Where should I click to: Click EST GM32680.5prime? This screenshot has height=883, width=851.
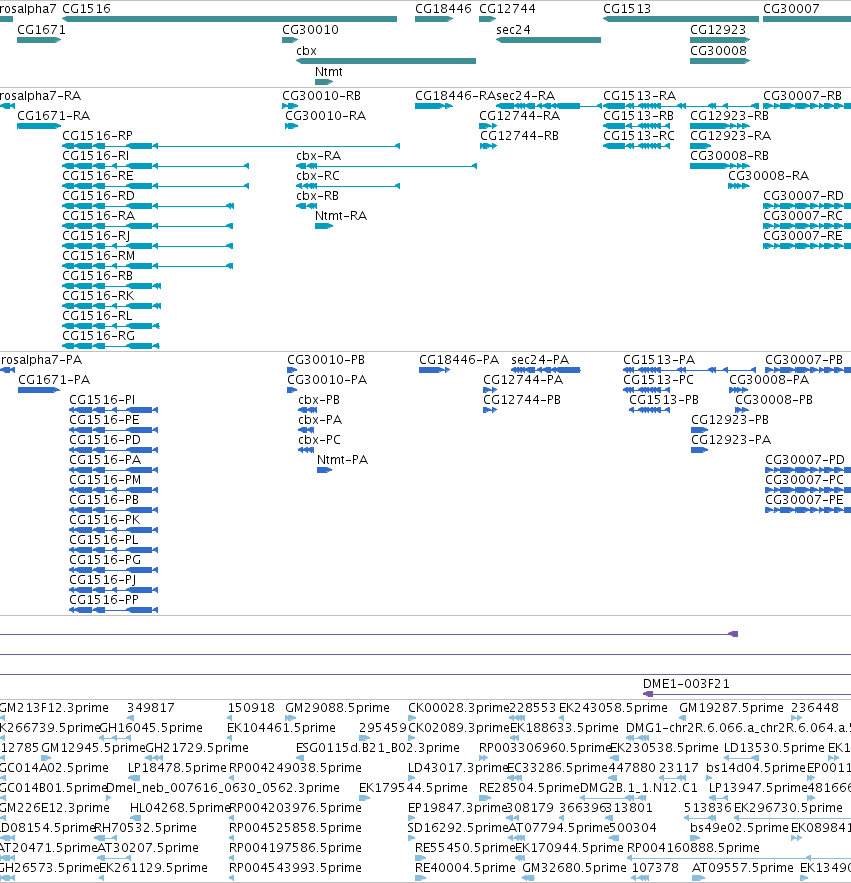tap(574, 868)
